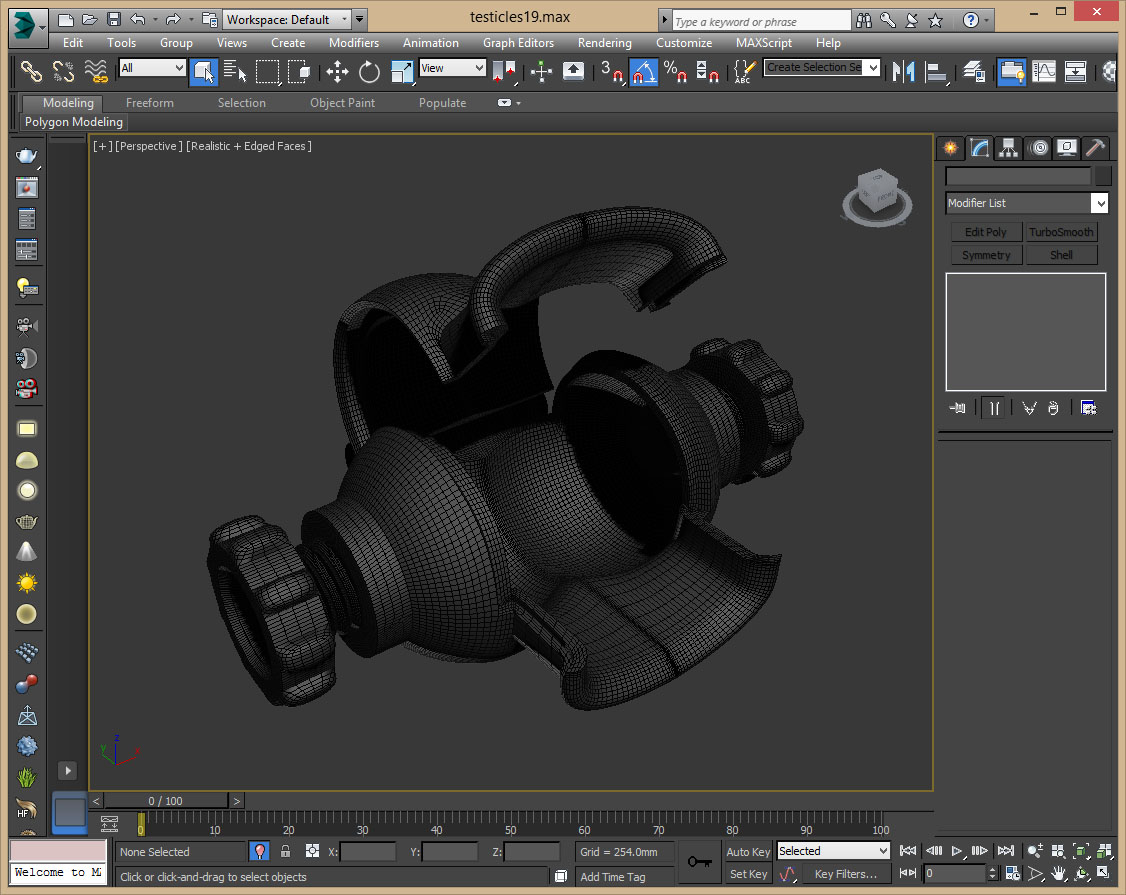Open the Selected key filter dropdown
Image resolution: width=1126 pixels, height=895 pixels.
pyautogui.click(x=834, y=851)
